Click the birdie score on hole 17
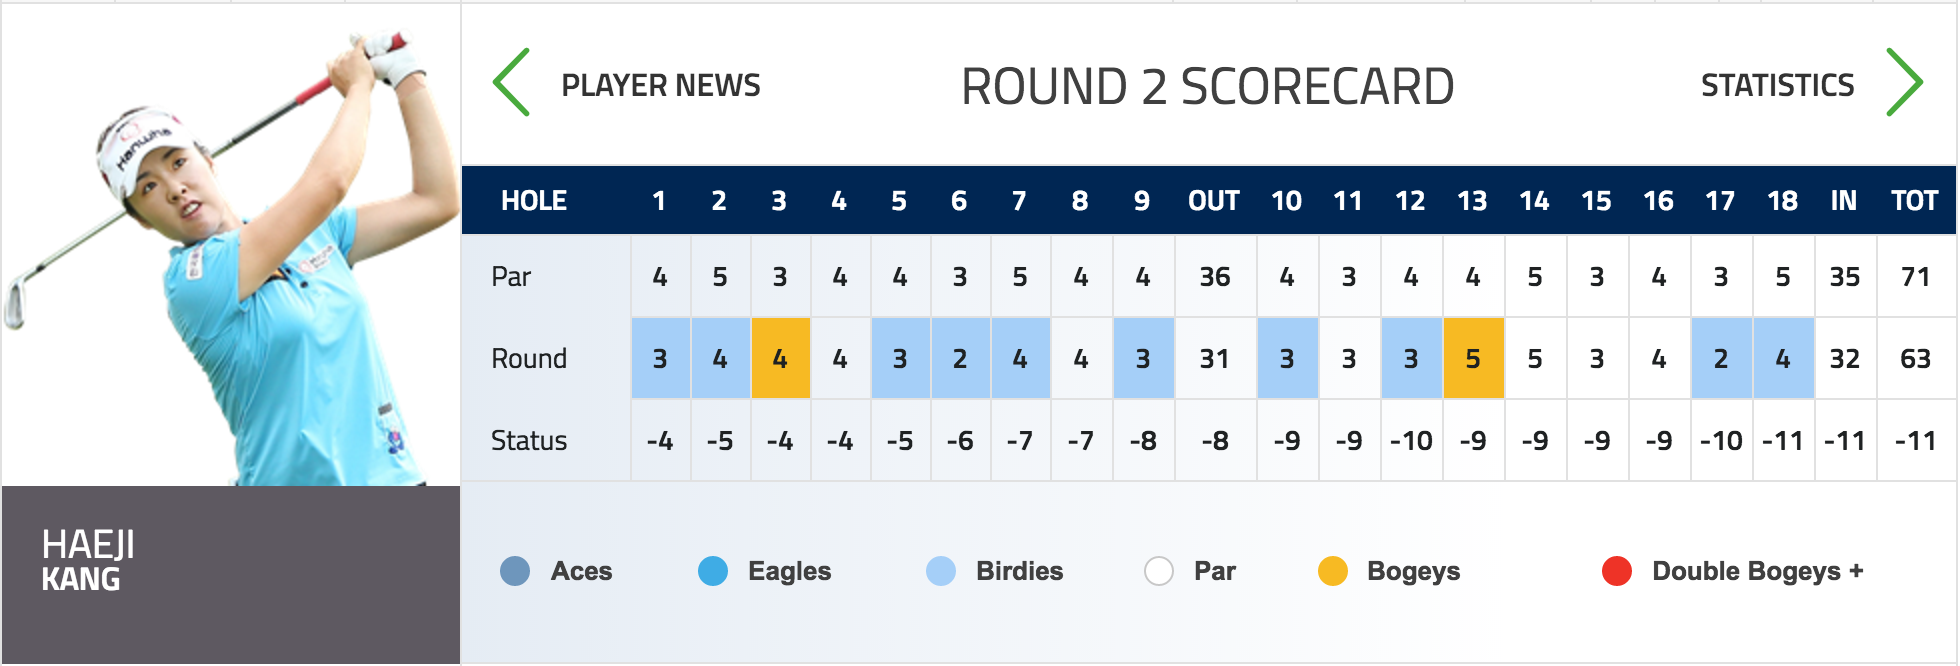 [1721, 358]
